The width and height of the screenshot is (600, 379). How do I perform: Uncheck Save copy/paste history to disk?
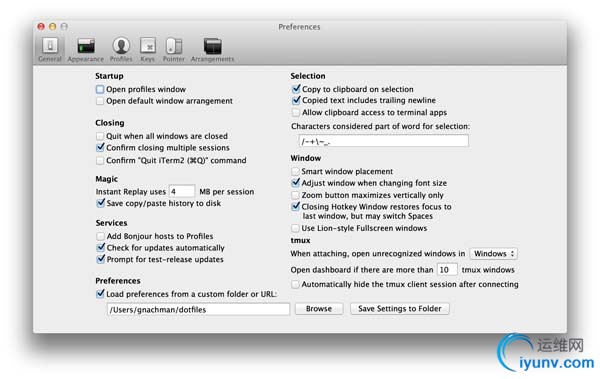101,203
